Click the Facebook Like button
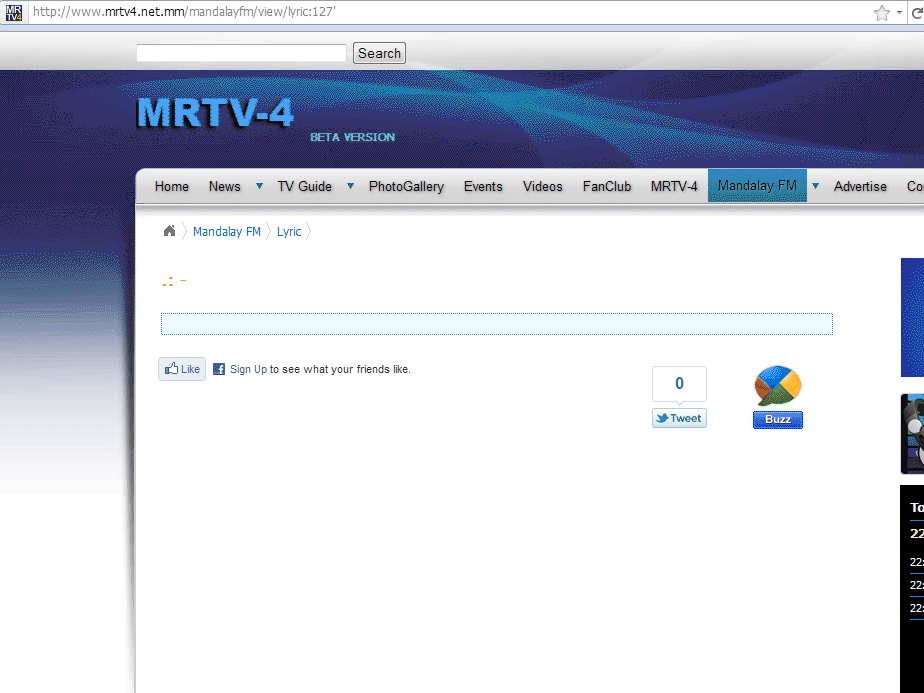The image size is (924, 693). tap(182, 369)
